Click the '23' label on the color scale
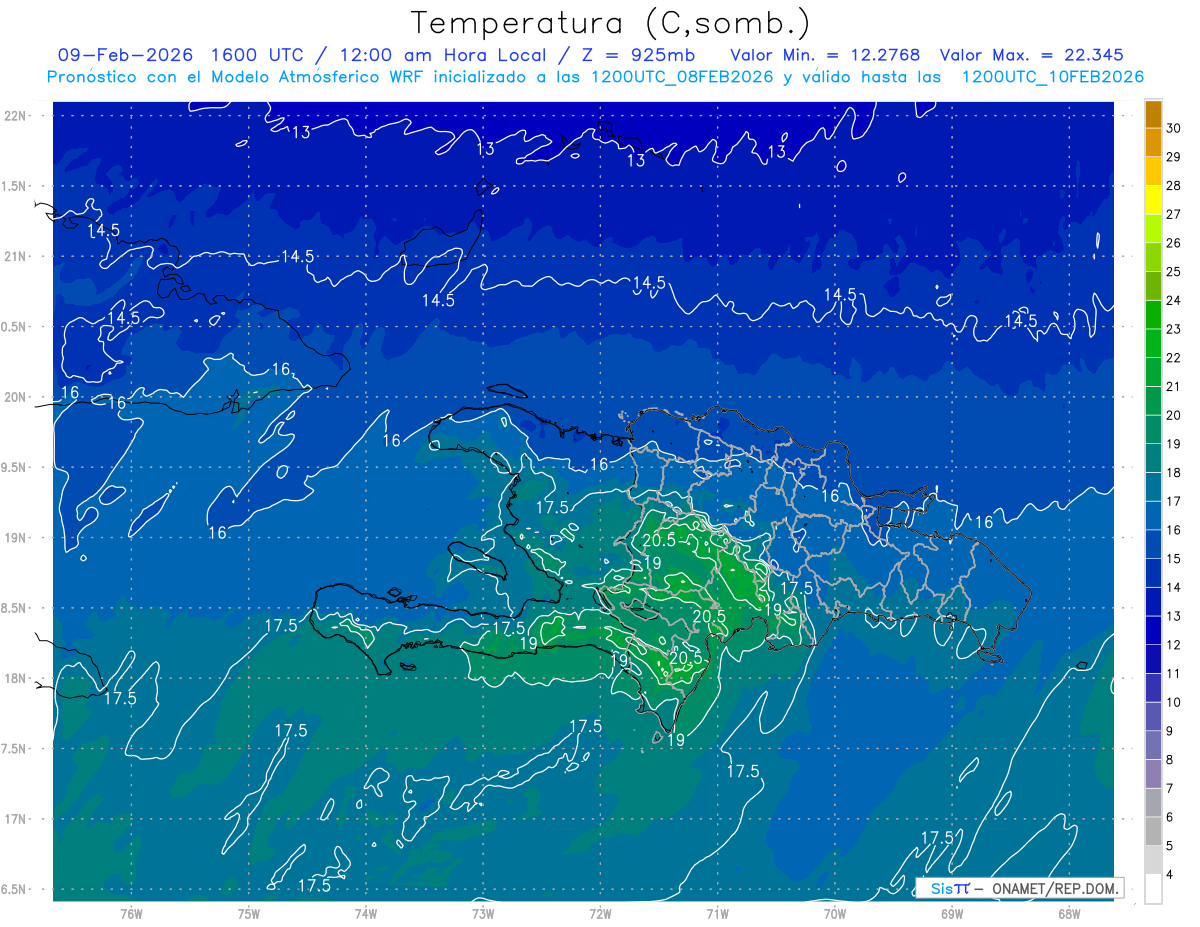The width and height of the screenshot is (1200, 927). [1174, 329]
